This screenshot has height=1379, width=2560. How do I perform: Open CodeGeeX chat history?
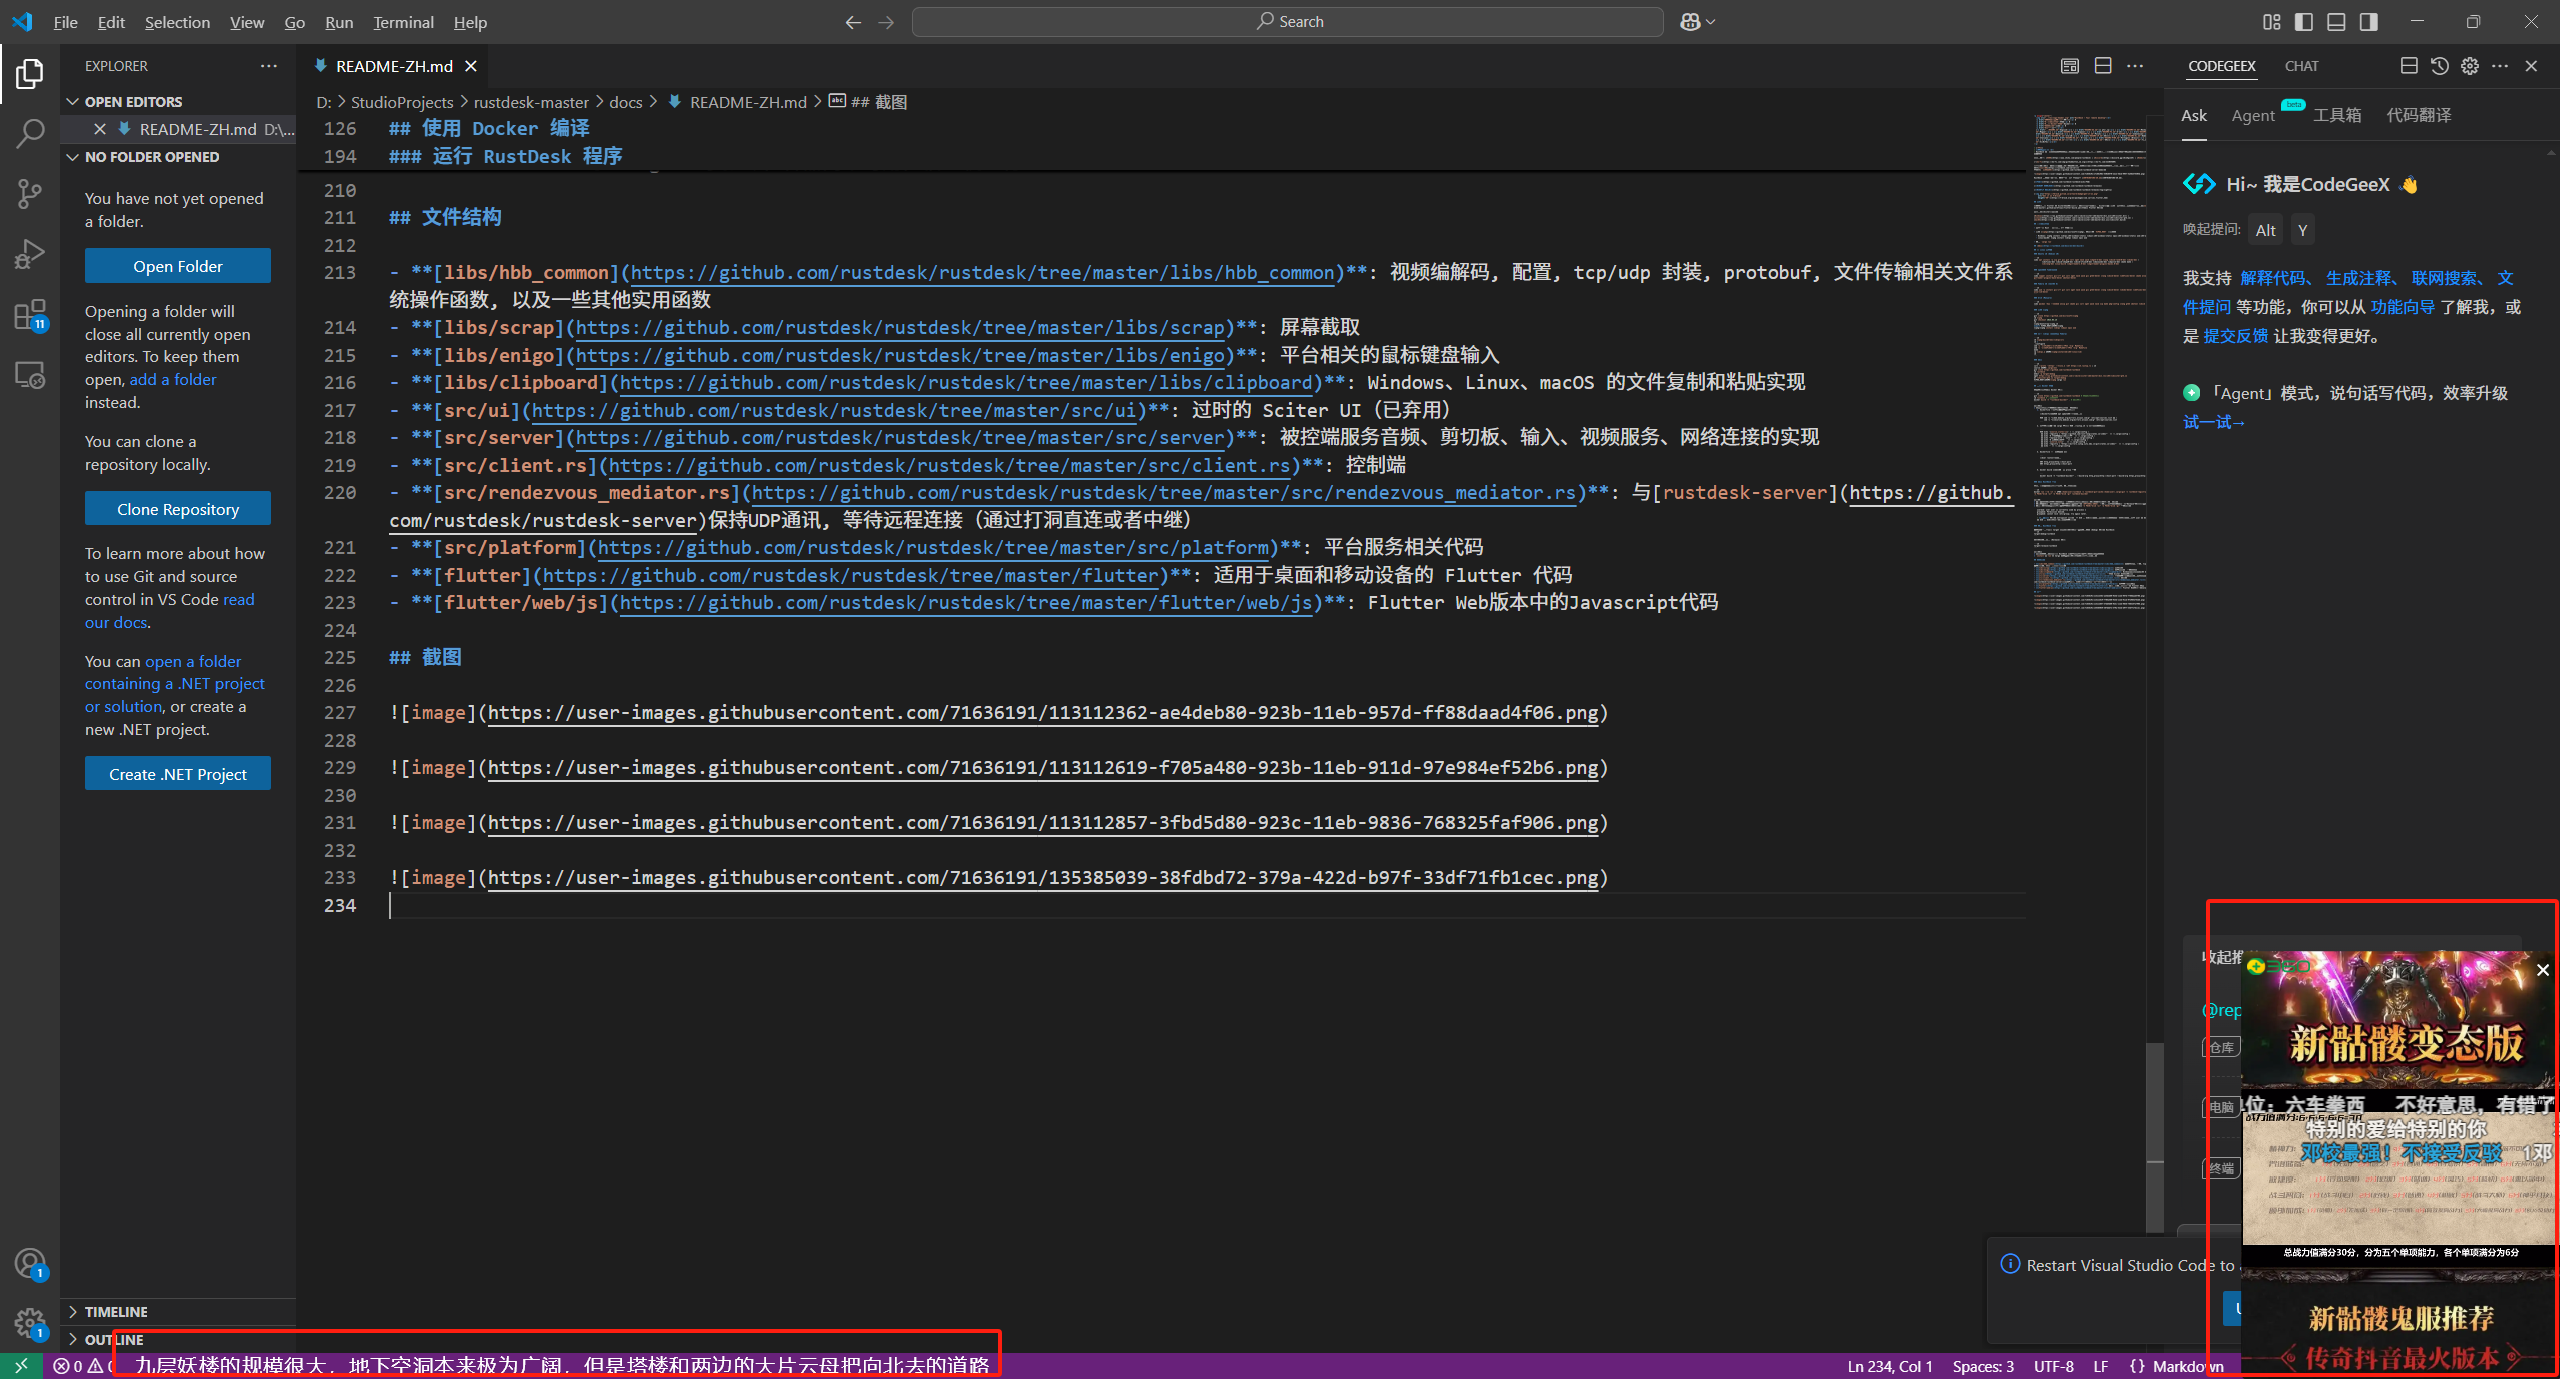[2440, 66]
